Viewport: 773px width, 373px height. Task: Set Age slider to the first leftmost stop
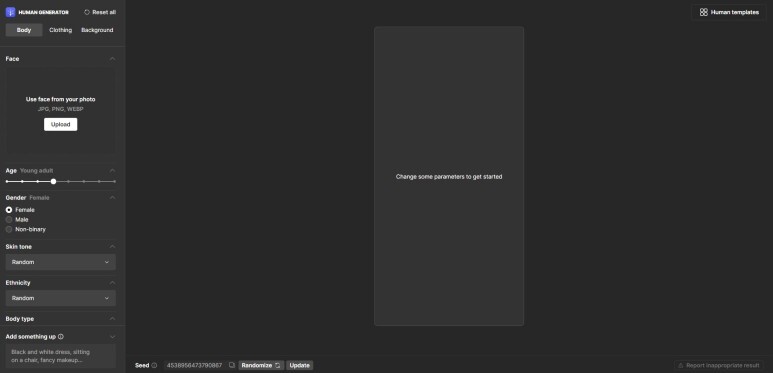(x=7, y=181)
